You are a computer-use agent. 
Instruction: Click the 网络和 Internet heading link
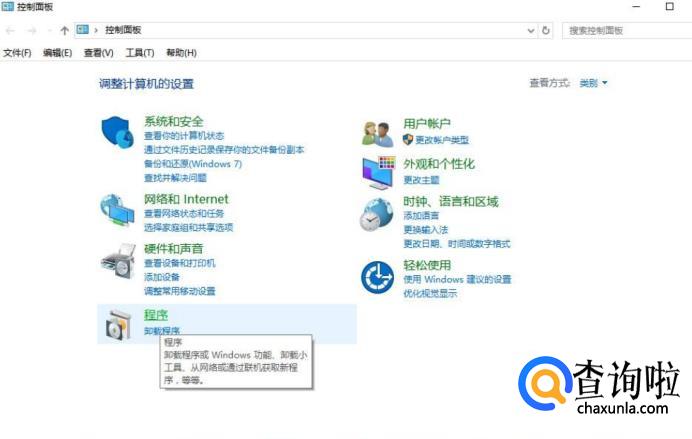point(186,199)
